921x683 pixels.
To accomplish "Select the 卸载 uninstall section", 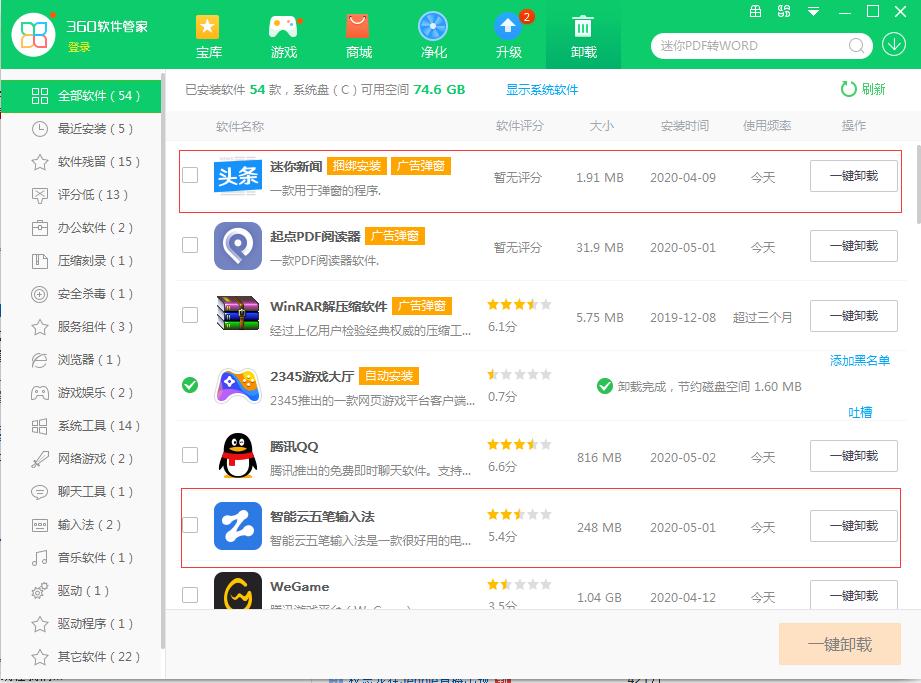I will 583,35.
